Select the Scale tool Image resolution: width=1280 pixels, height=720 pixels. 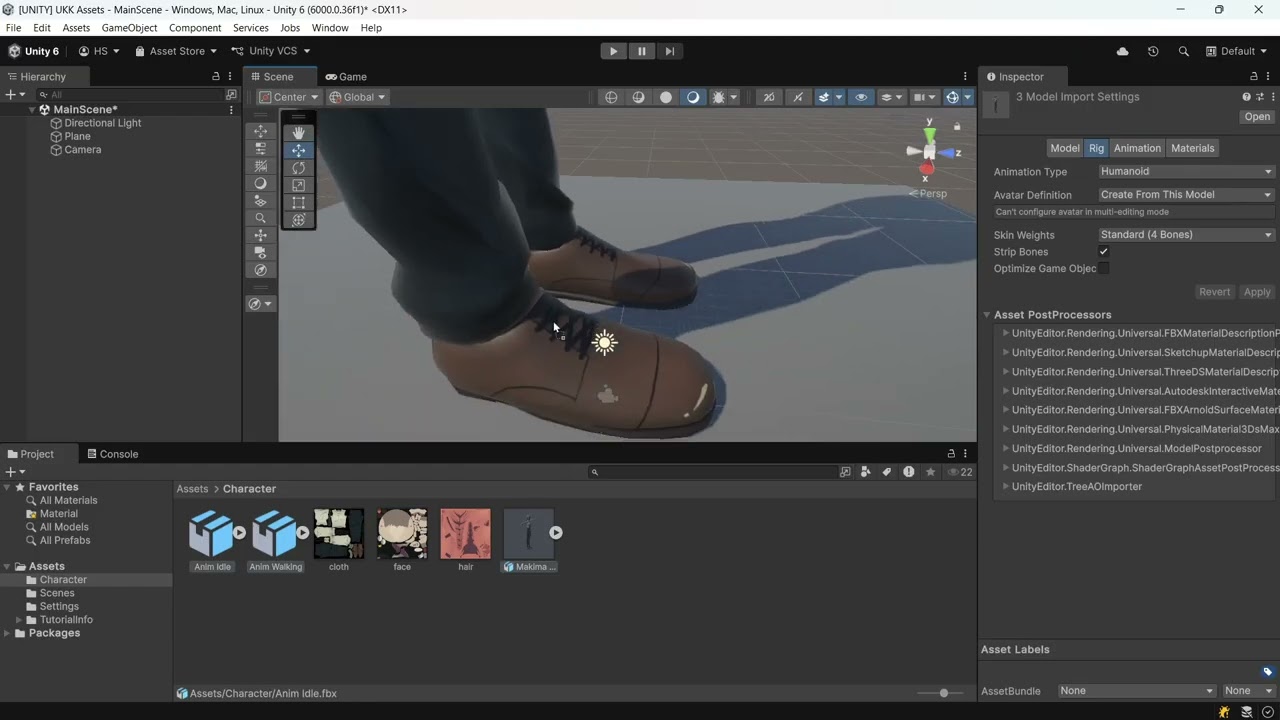point(298,185)
